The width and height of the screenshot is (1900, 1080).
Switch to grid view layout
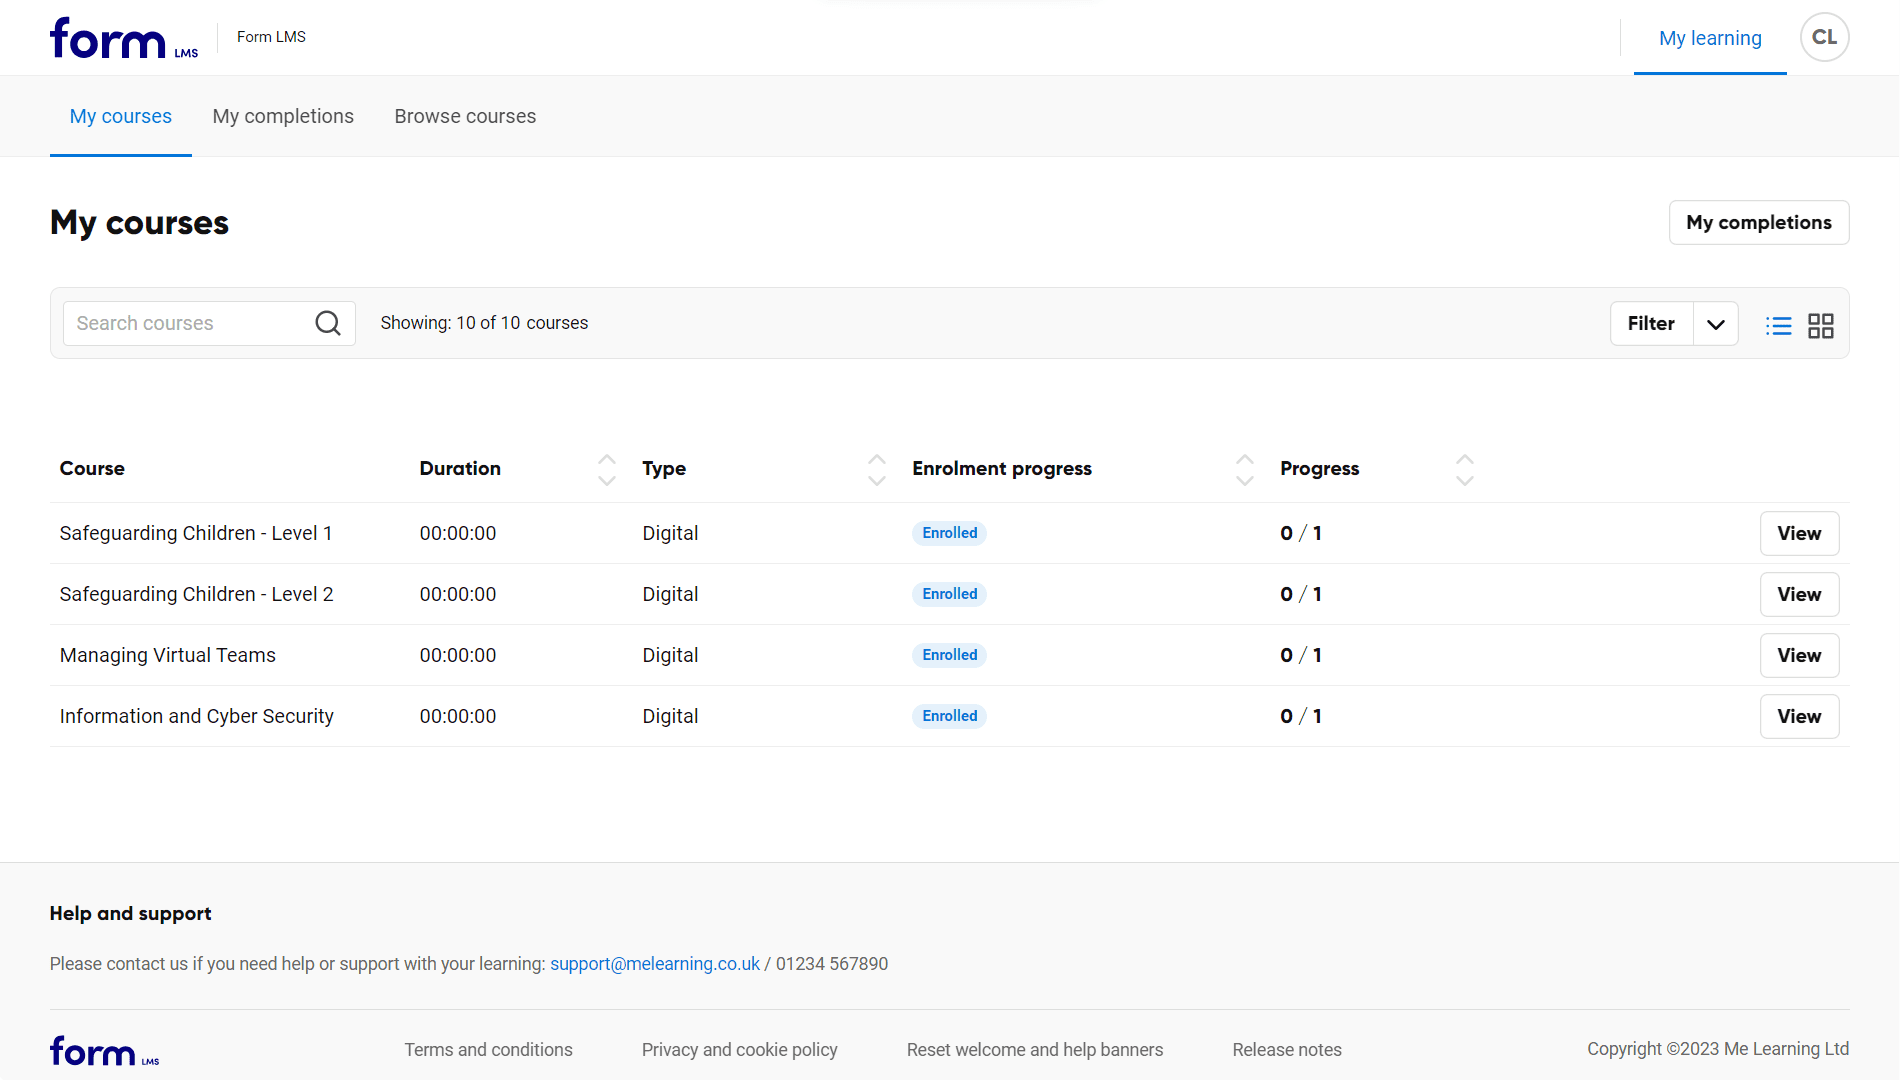click(1820, 326)
